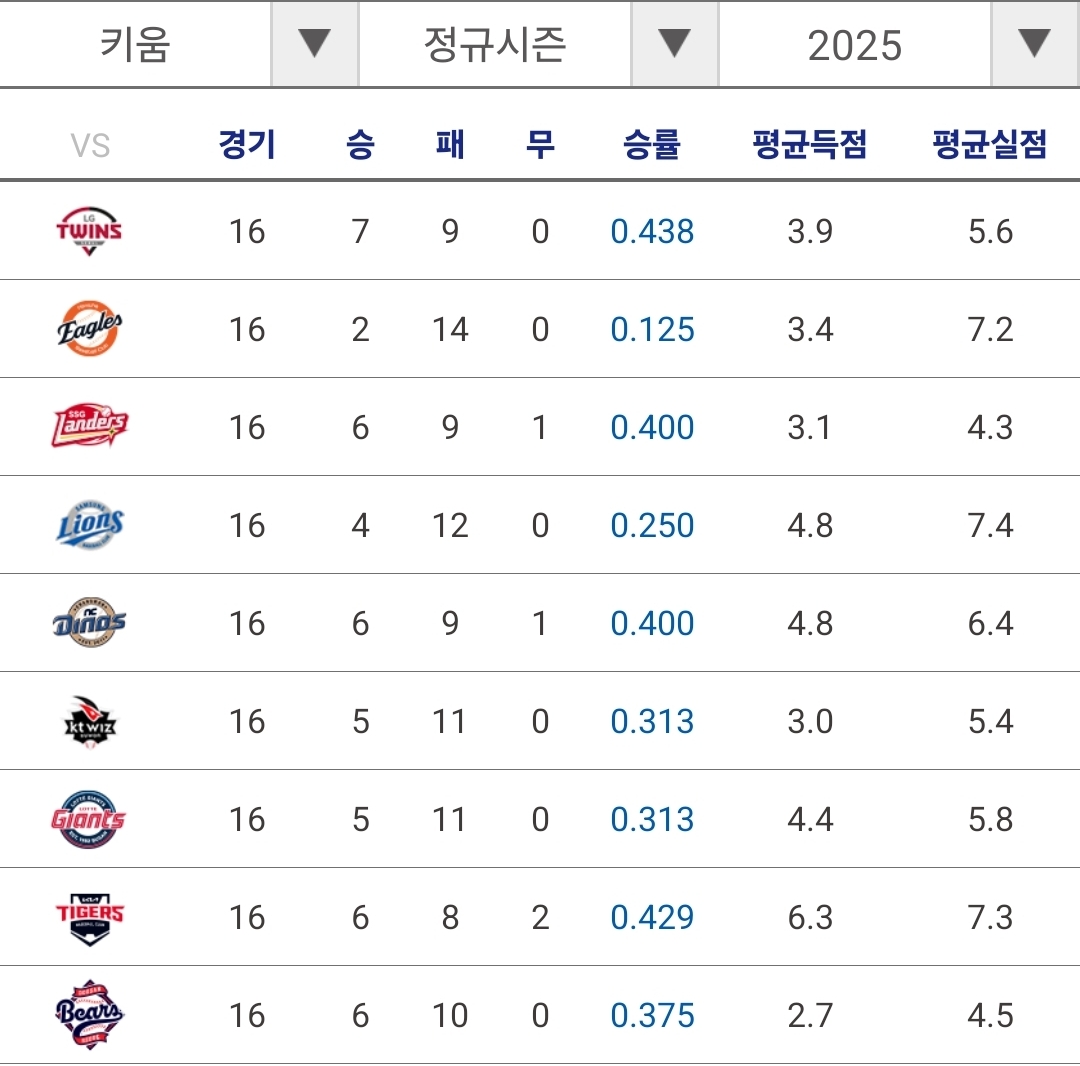Click the KIA Tigers team logo

tap(90, 917)
